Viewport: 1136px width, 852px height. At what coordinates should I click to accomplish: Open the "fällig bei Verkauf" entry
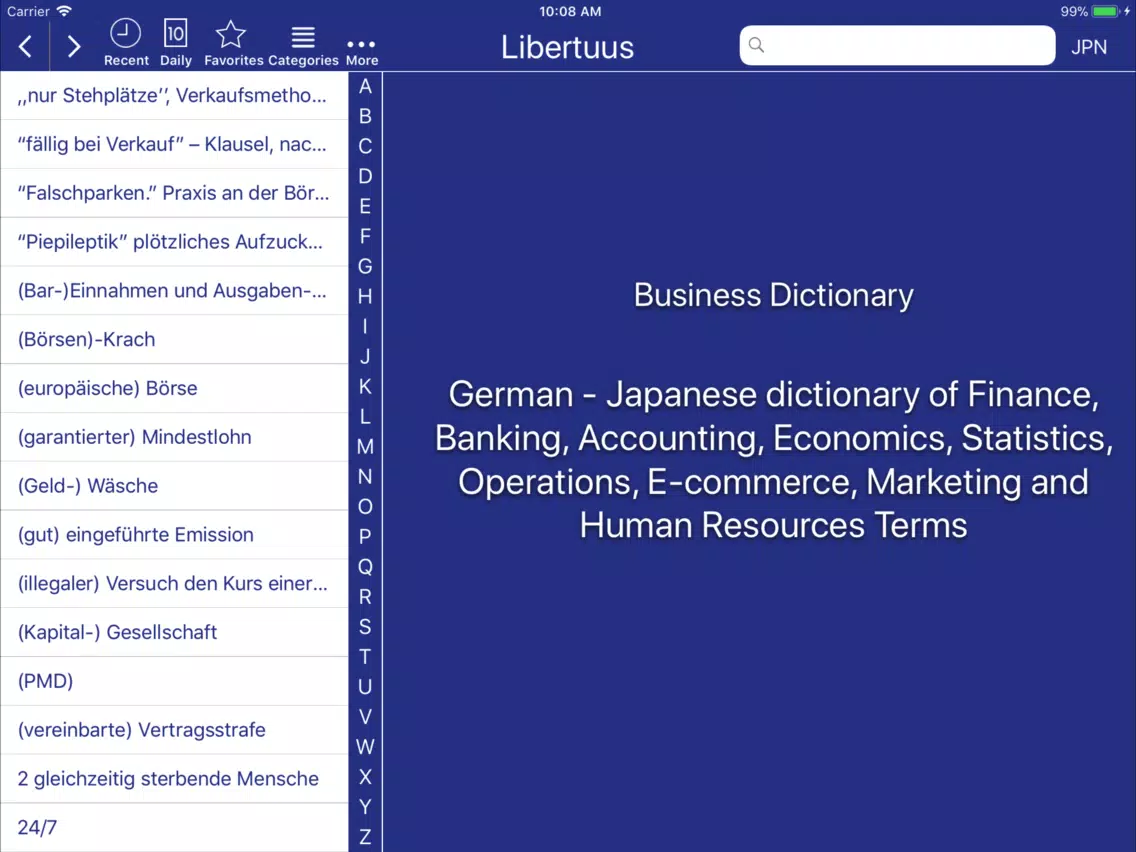click(174, 144)
